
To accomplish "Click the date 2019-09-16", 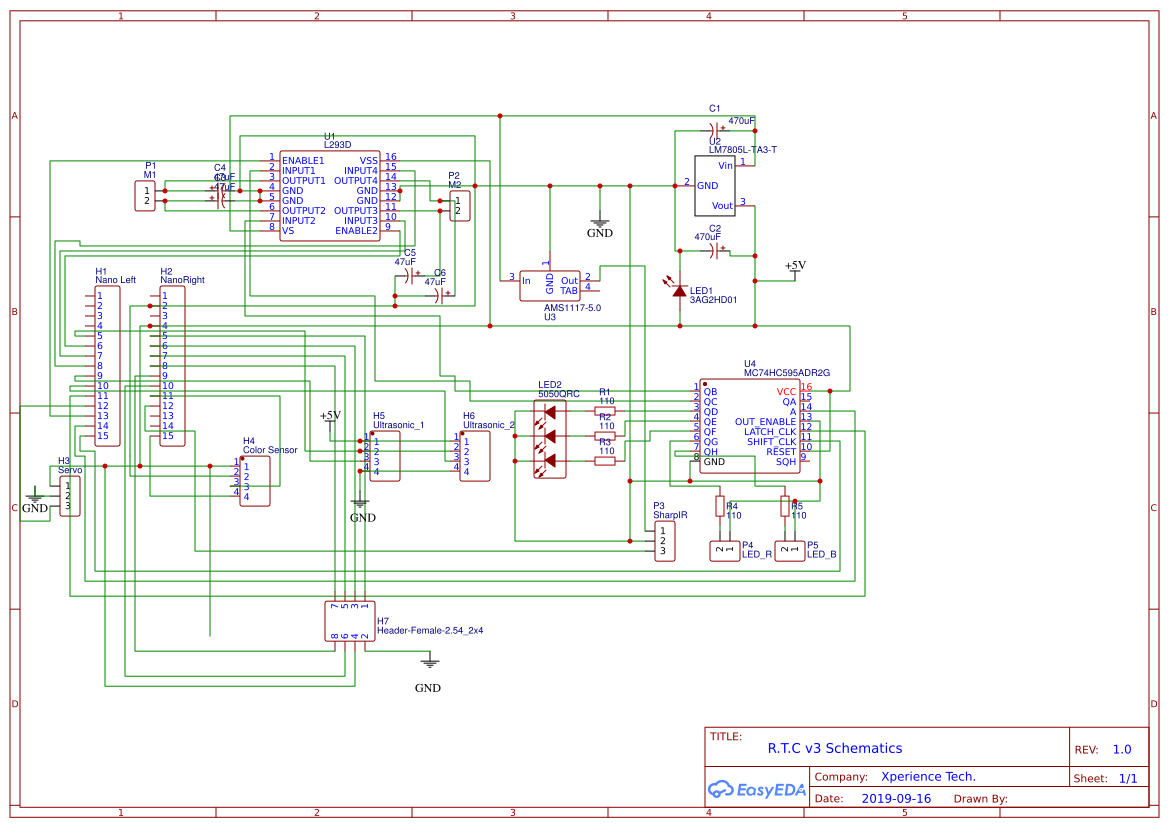I will tap(895, 798).
